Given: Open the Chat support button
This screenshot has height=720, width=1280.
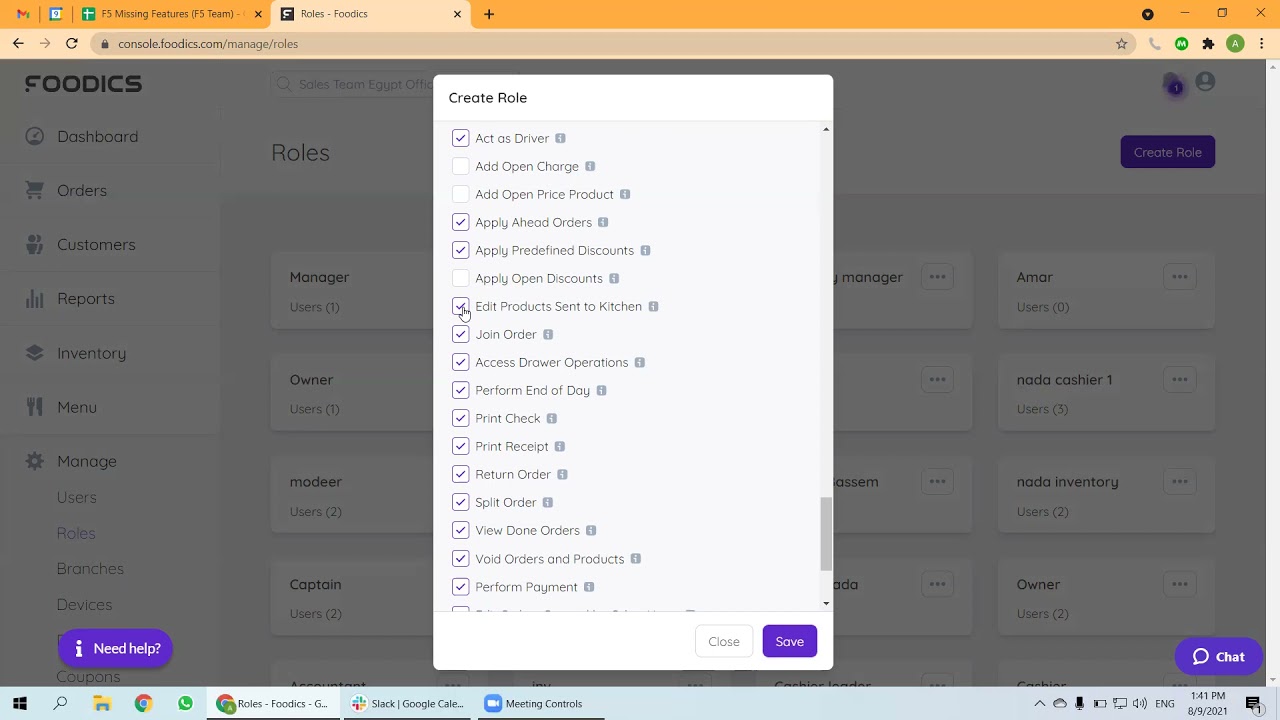Looking at the screenshot, I should click(x=1217, y=657).
